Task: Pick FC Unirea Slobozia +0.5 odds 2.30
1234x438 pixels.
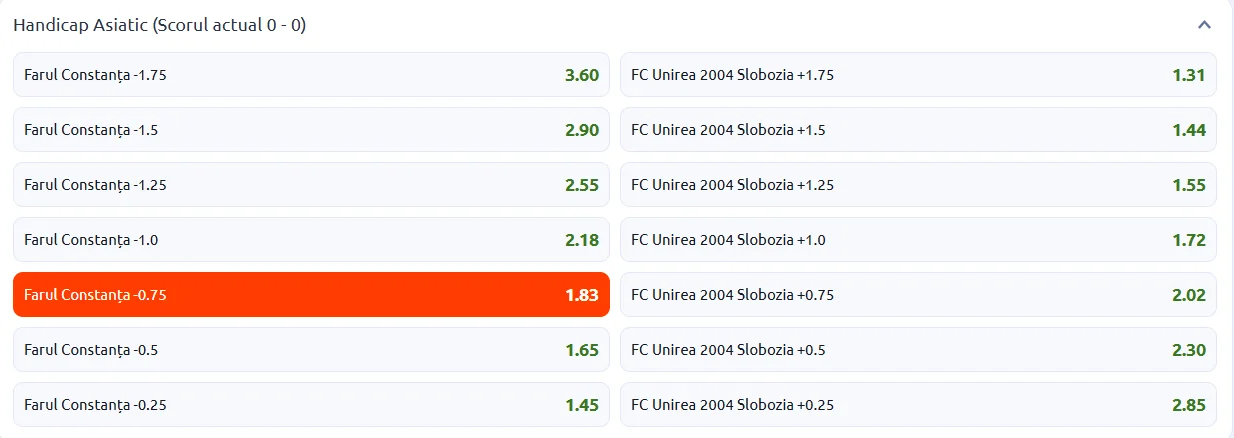Action: (918, 350)
